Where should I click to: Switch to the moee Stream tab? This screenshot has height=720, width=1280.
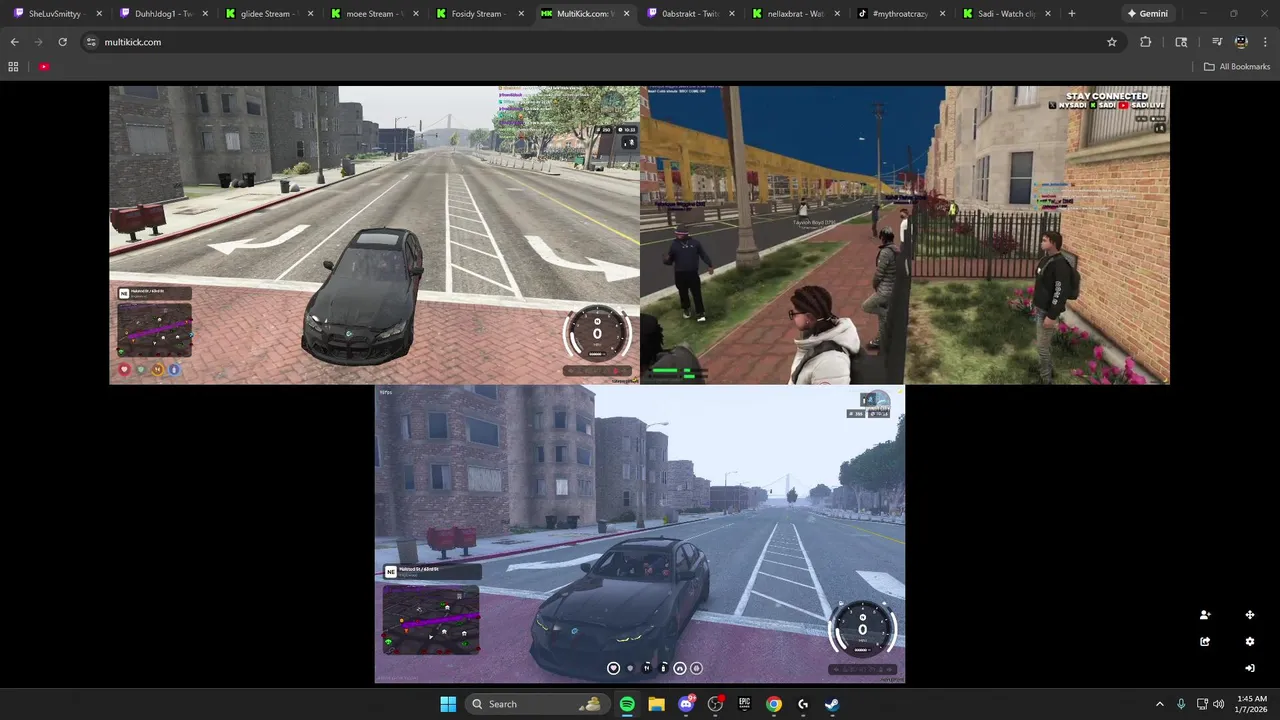pos(375,14)
